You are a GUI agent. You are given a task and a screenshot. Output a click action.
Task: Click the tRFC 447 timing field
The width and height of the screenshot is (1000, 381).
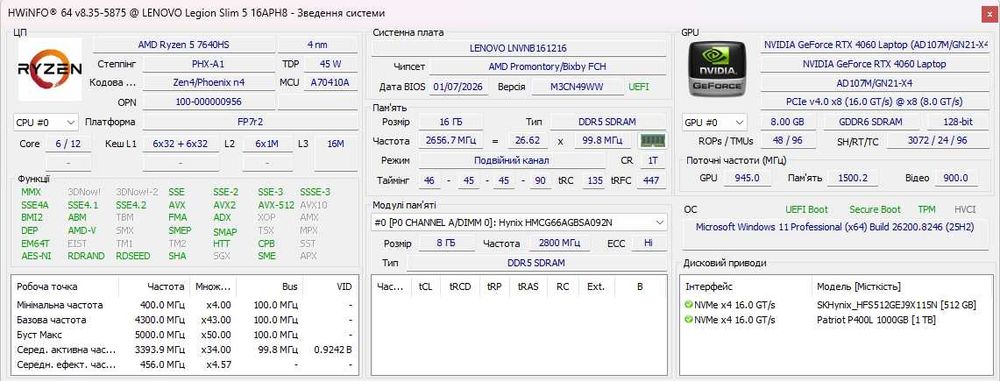(651, 181)
